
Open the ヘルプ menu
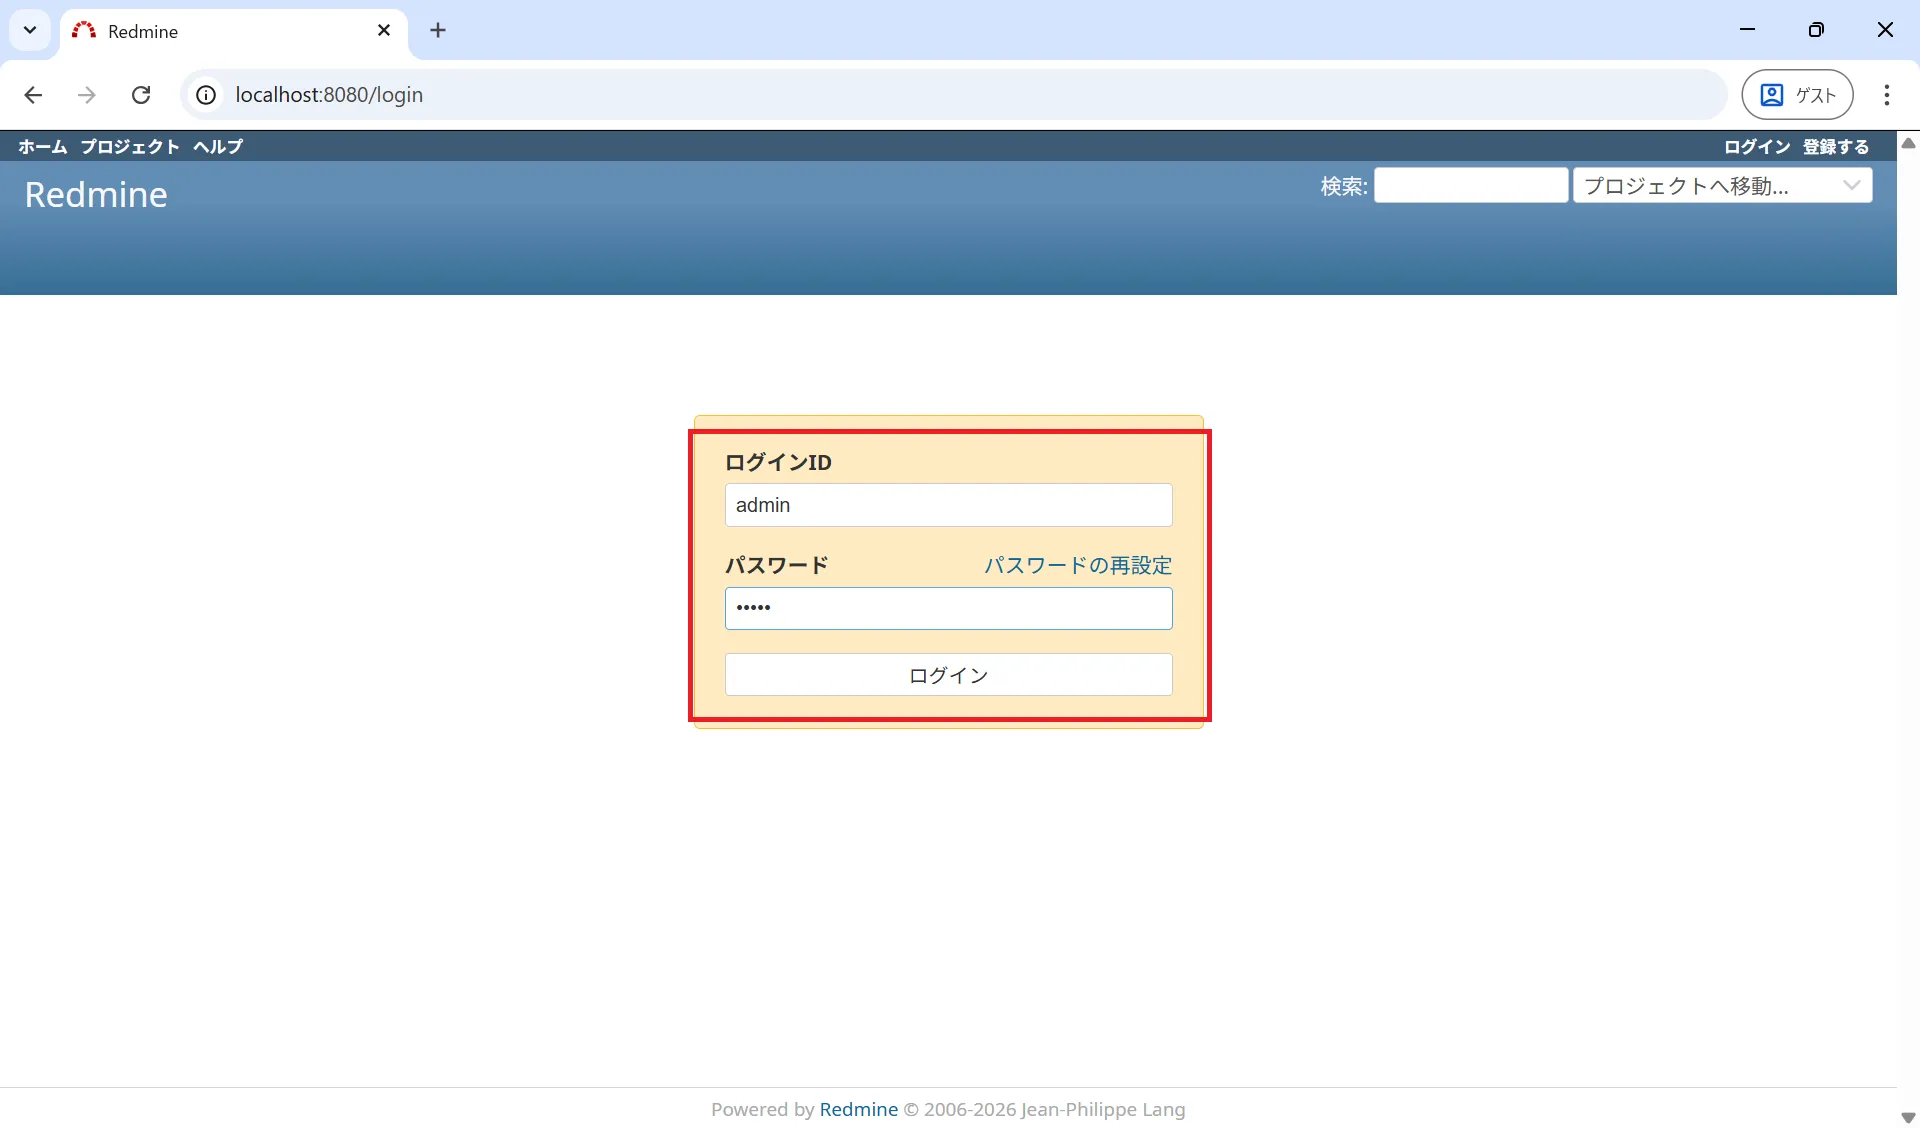point(218,146)
